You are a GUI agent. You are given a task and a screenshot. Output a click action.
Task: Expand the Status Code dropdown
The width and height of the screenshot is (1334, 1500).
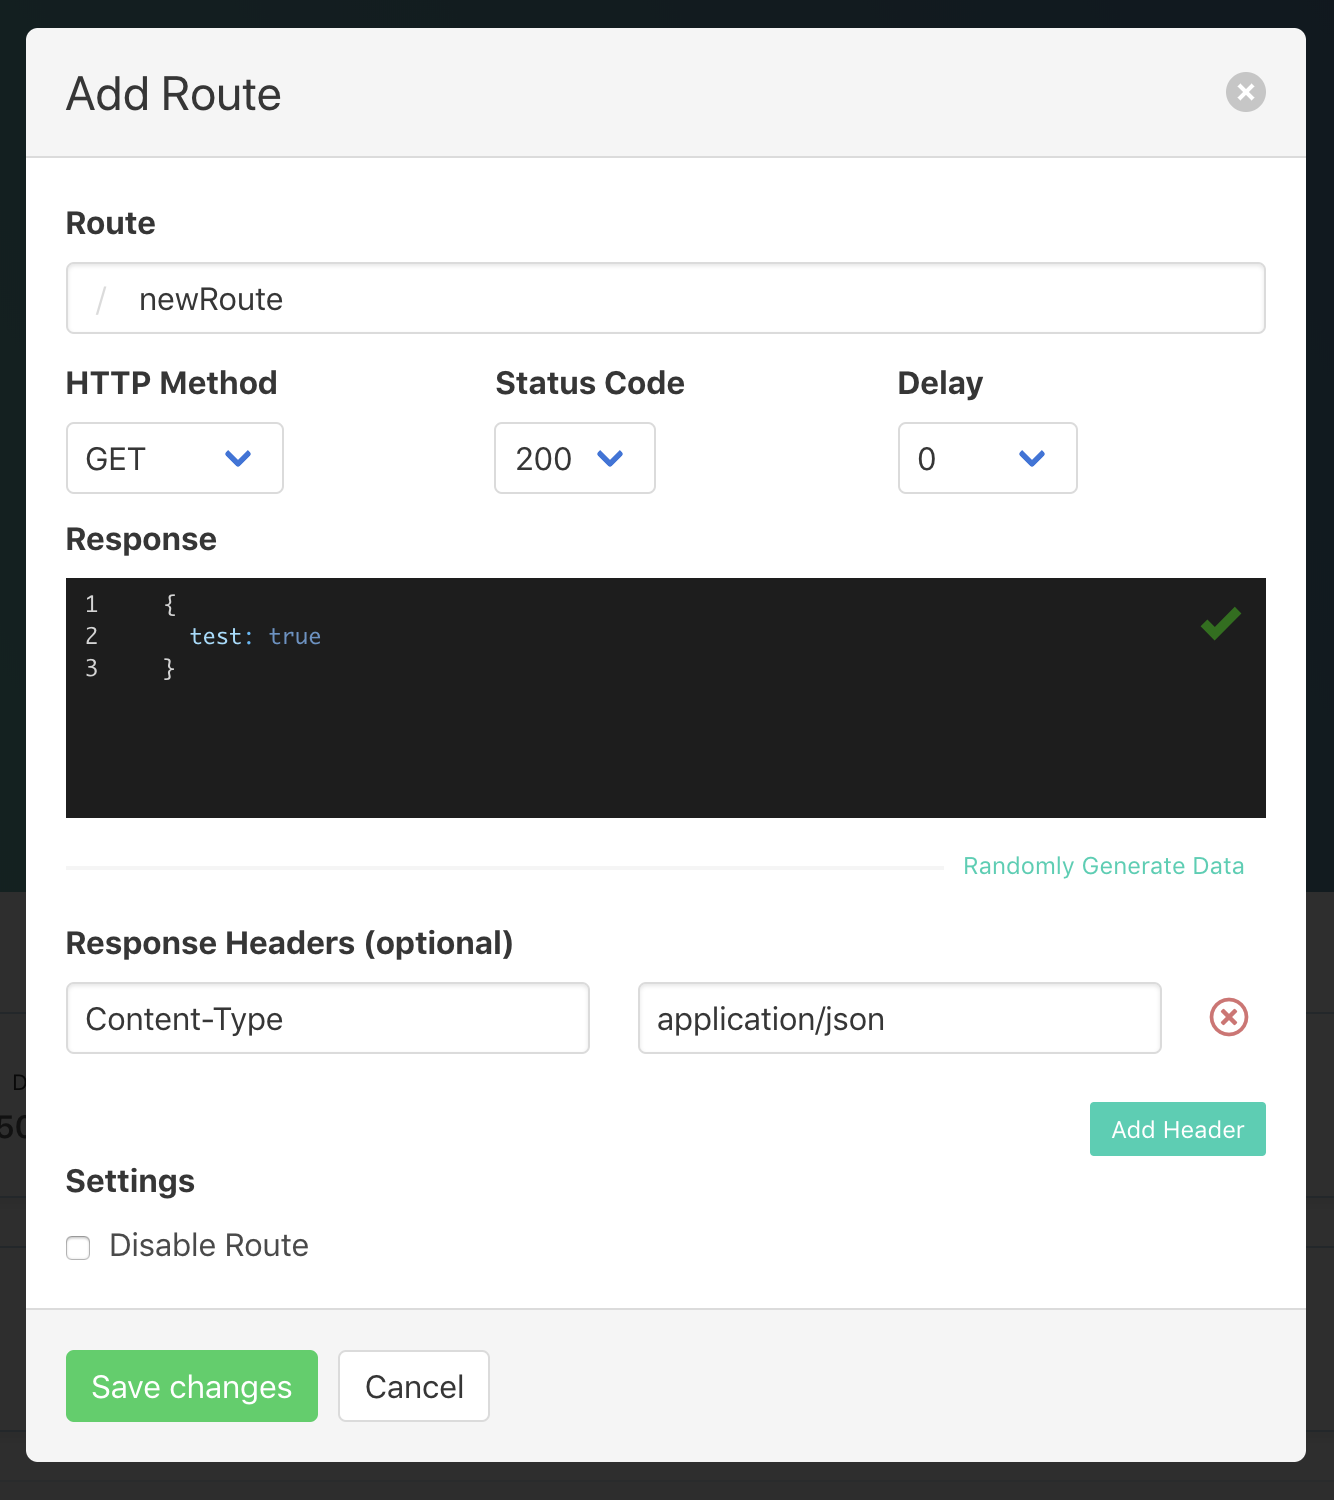[575, 458]
